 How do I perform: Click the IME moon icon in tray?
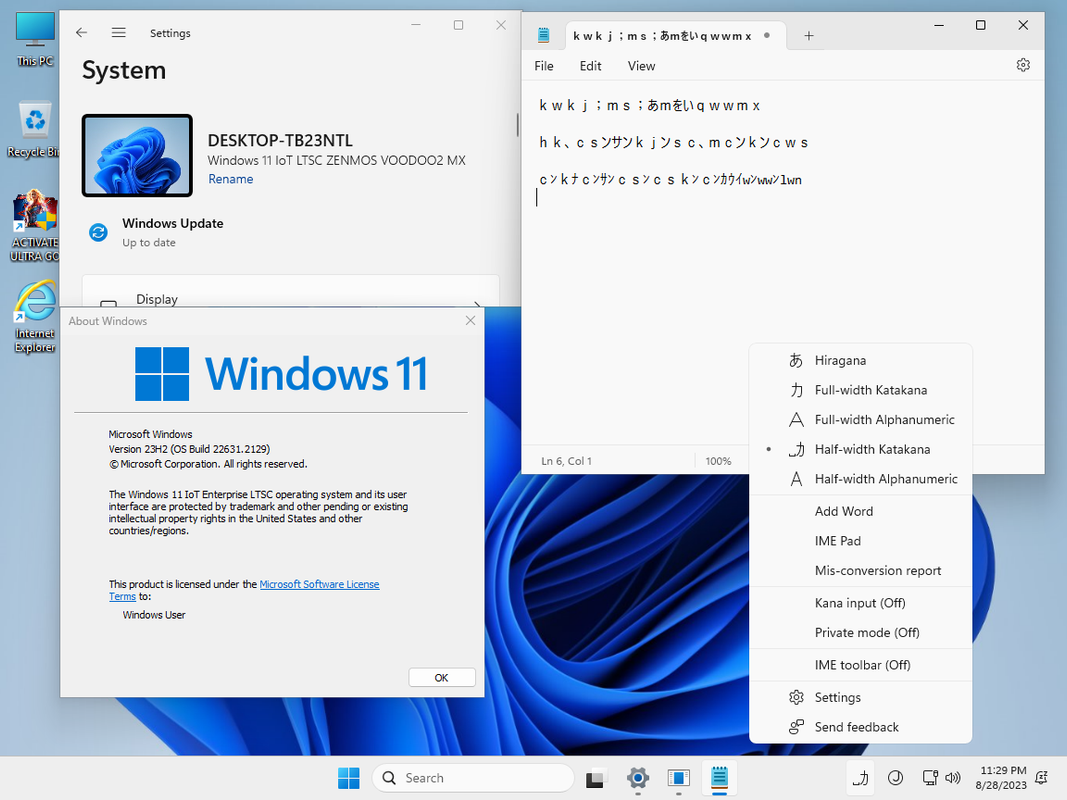(x=896, y=778)
